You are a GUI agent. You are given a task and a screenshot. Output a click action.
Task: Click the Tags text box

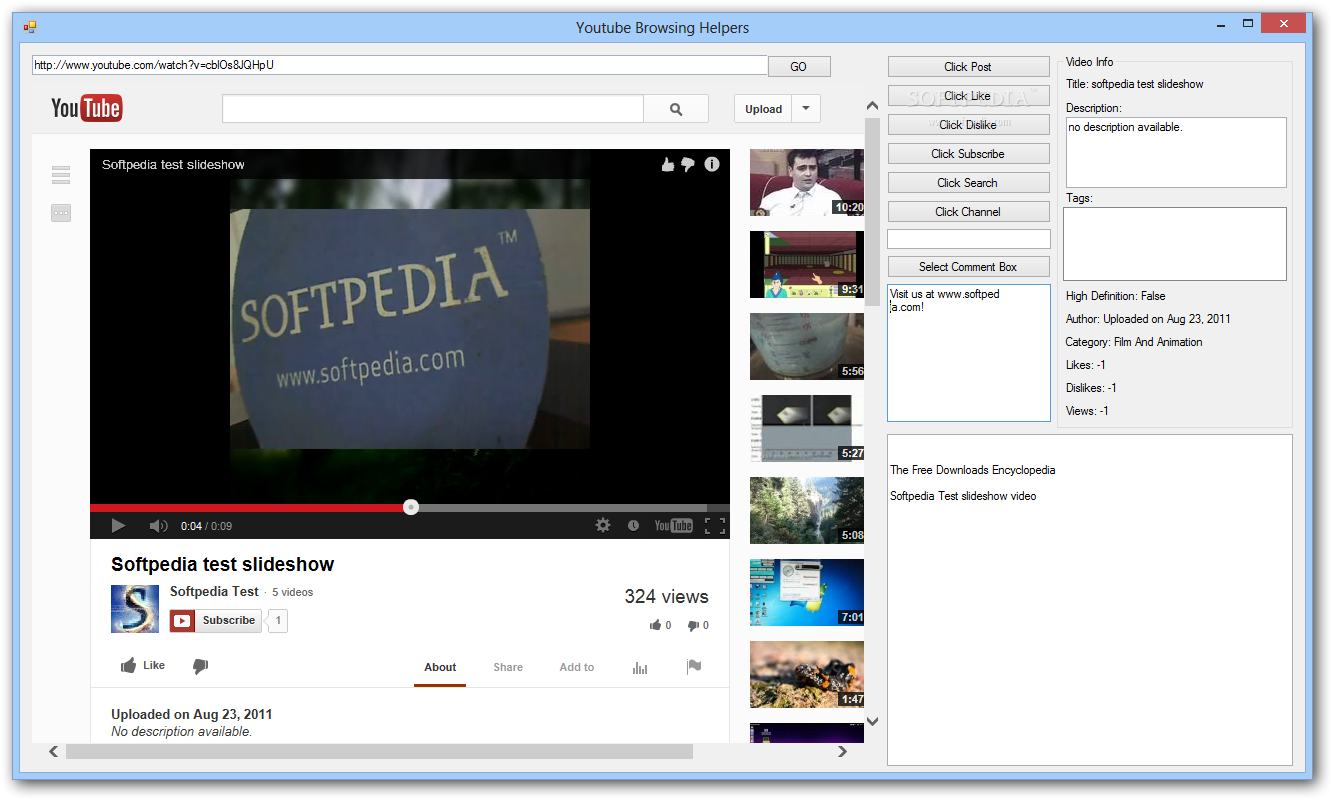pos(1175,244)
